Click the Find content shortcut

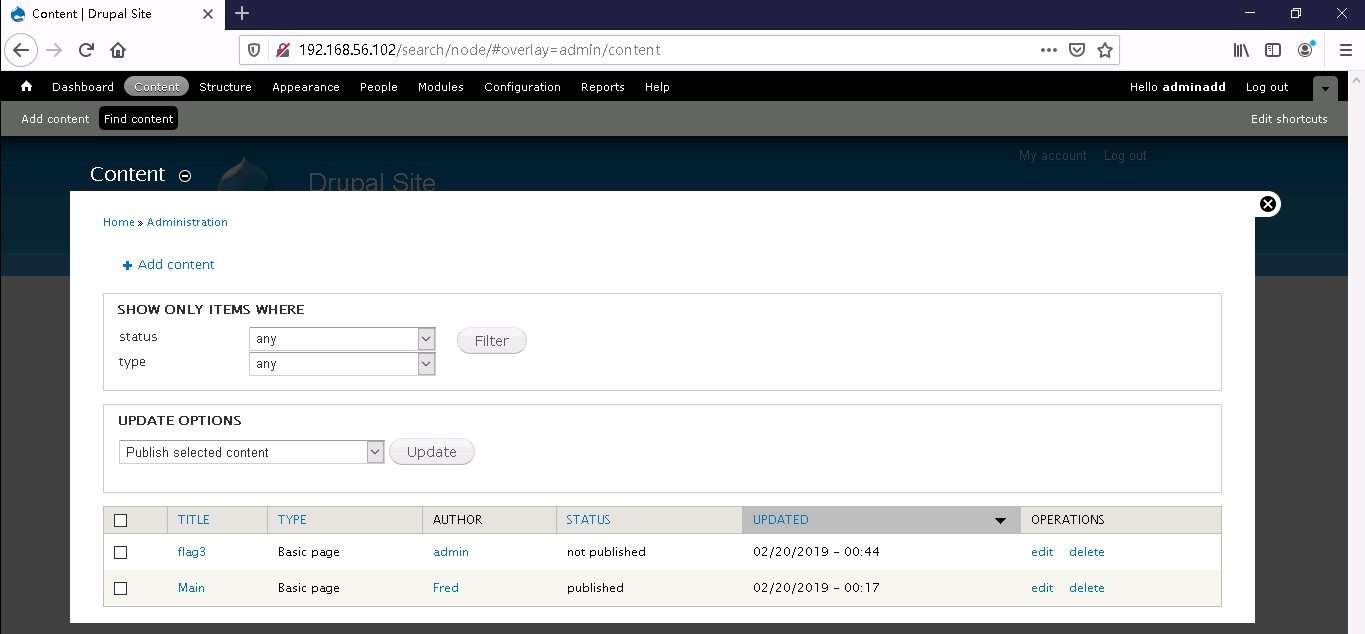tap(139, 119)
